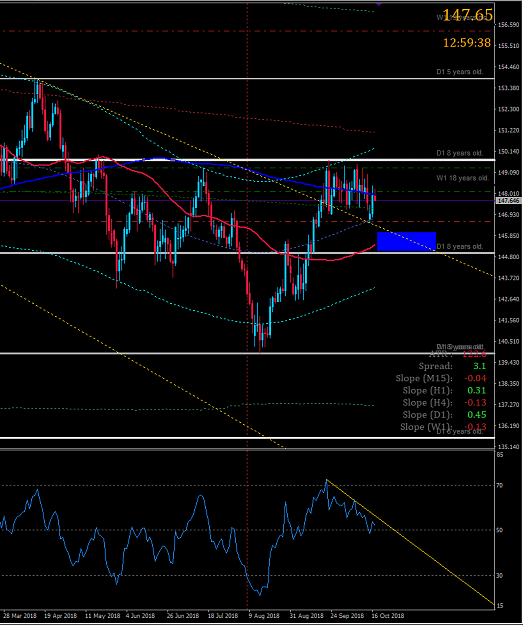Screen dimensions: 523x625
Task: Click the 139.430 price scale label
Action: point(509,363)
